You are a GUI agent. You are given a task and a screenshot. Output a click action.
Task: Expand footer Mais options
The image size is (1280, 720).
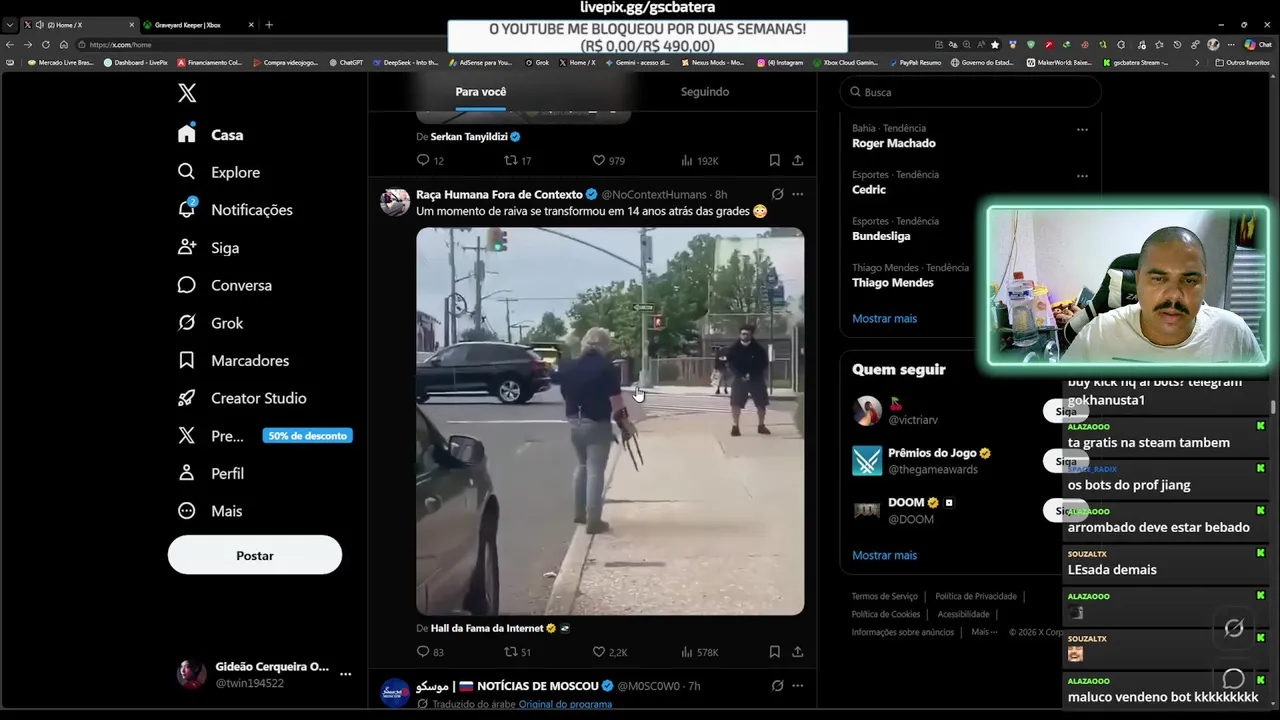[x=984, y=632]
